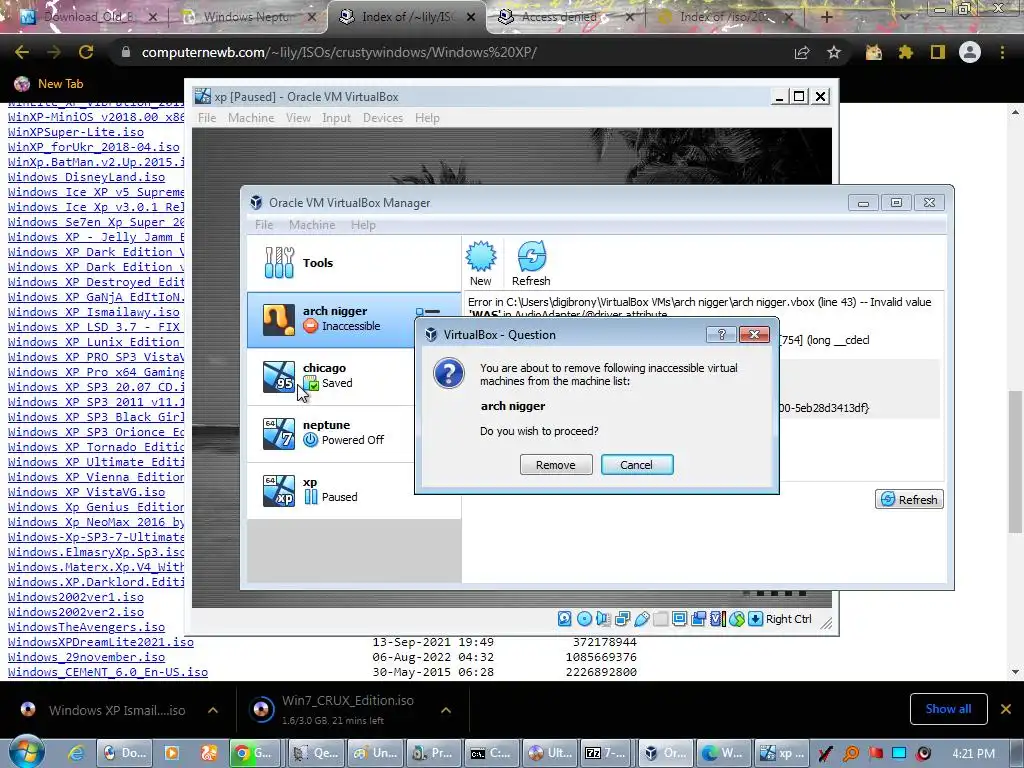Open the command prompt taskbar button
Viewport: 1024px width, 768px height.
[492, 753]
